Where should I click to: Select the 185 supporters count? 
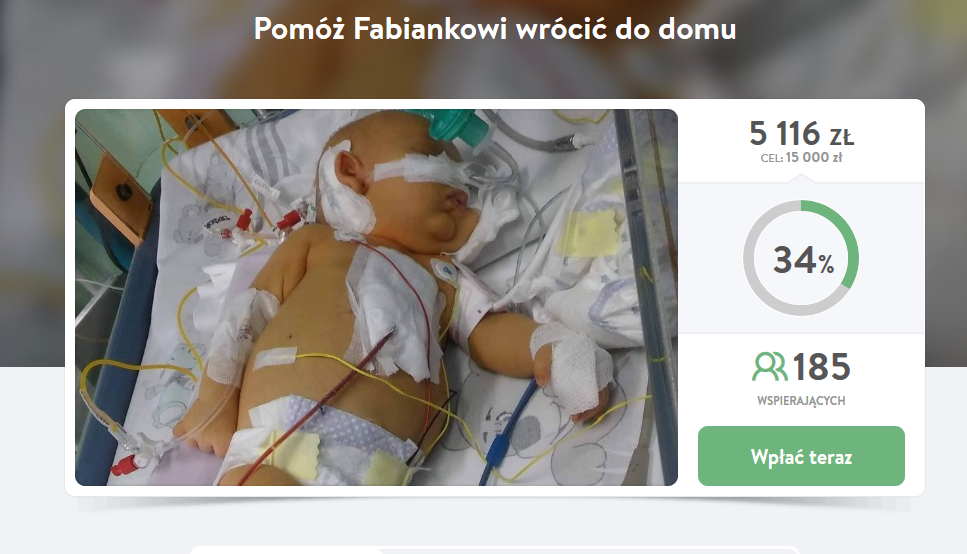tap(821, 367)
